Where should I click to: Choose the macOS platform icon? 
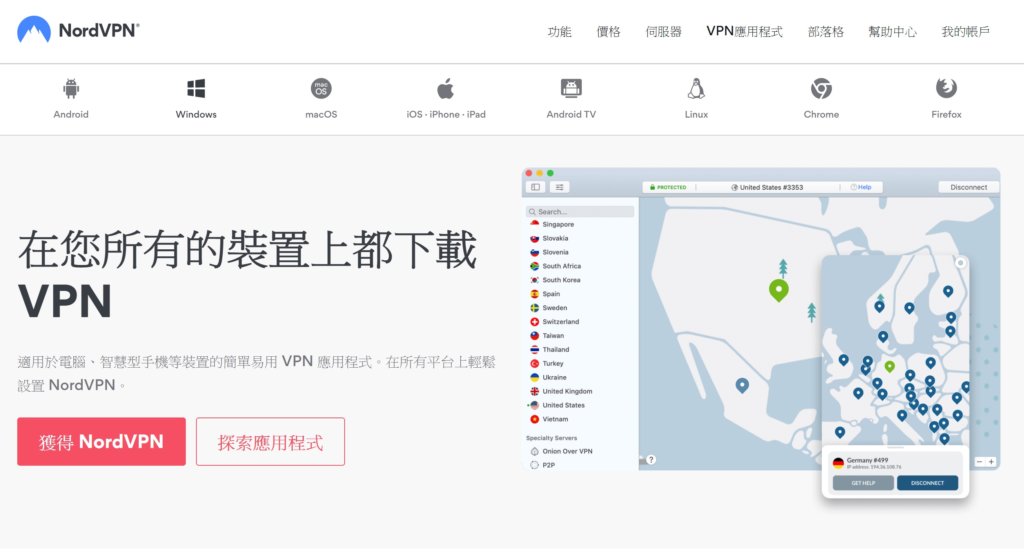(321, 88)
